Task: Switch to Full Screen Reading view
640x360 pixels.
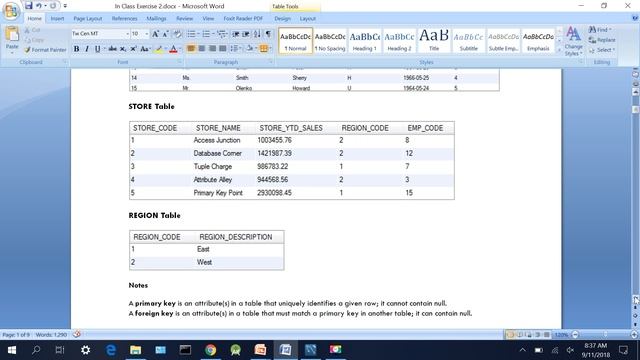Action: pos(520,335)
